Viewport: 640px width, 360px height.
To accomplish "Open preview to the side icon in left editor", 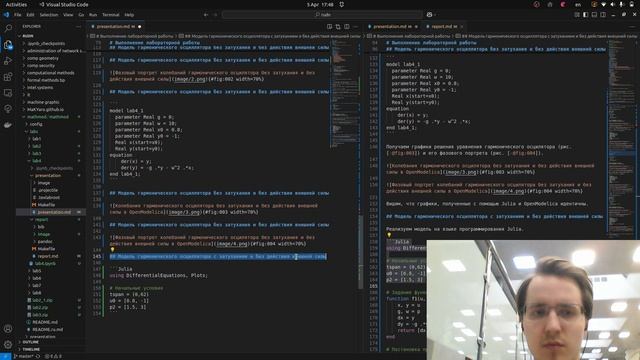I will click(x=329, y=27).
